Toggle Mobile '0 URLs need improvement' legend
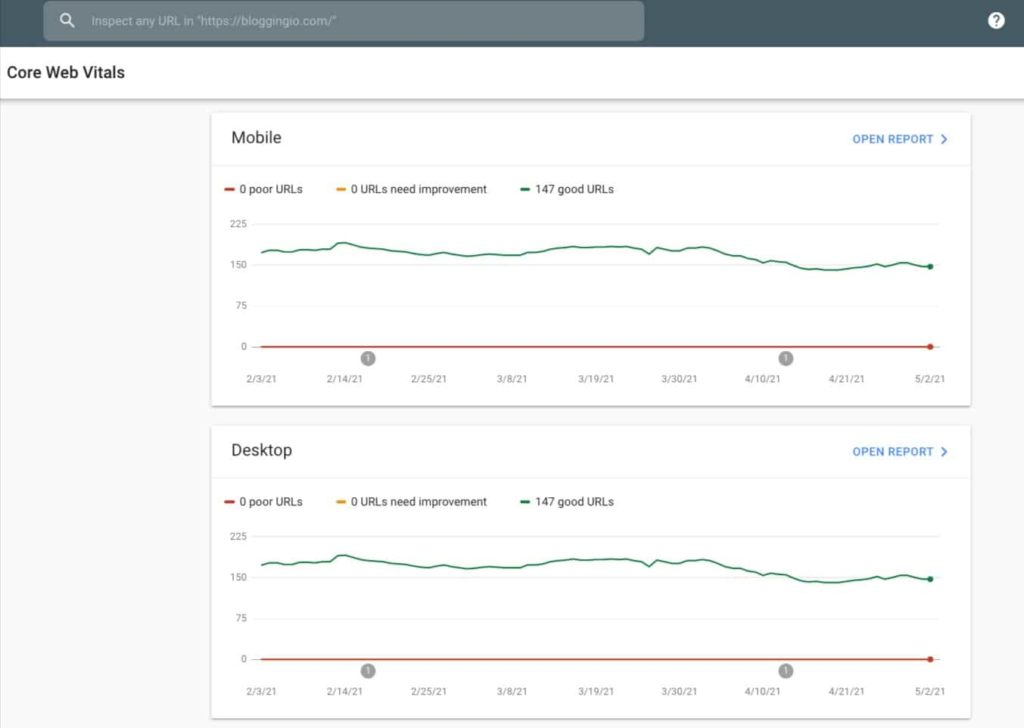This screenshot has width=1024, height=728. [411, 189]
